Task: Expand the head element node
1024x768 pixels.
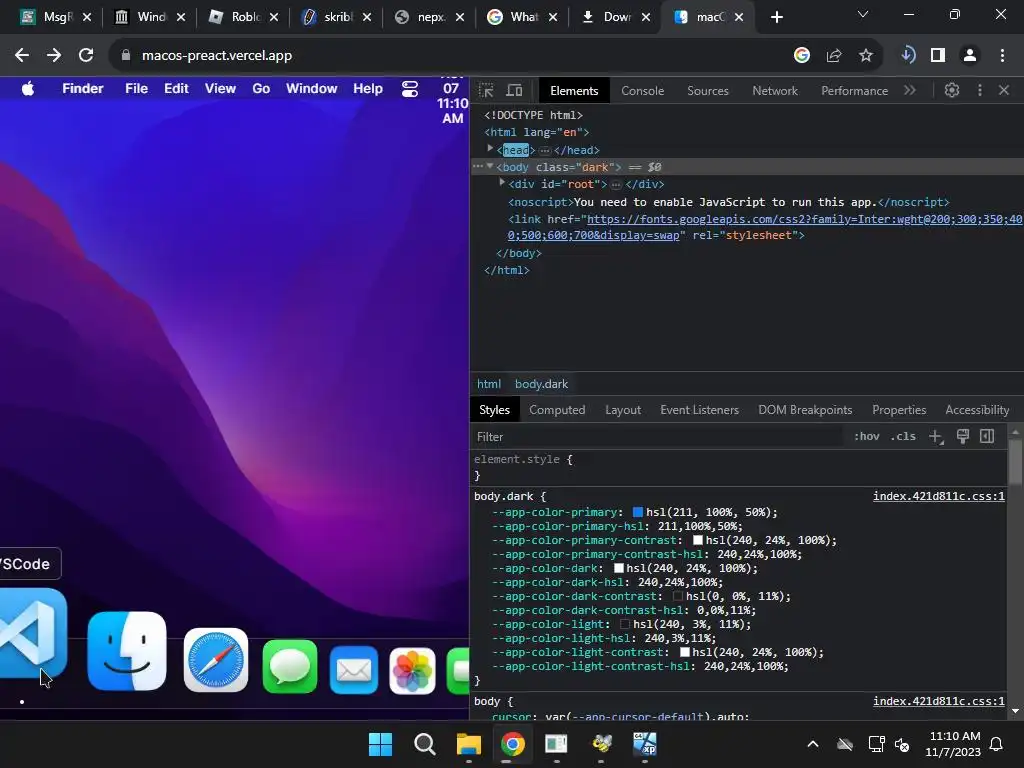Action: pos(490,149)
